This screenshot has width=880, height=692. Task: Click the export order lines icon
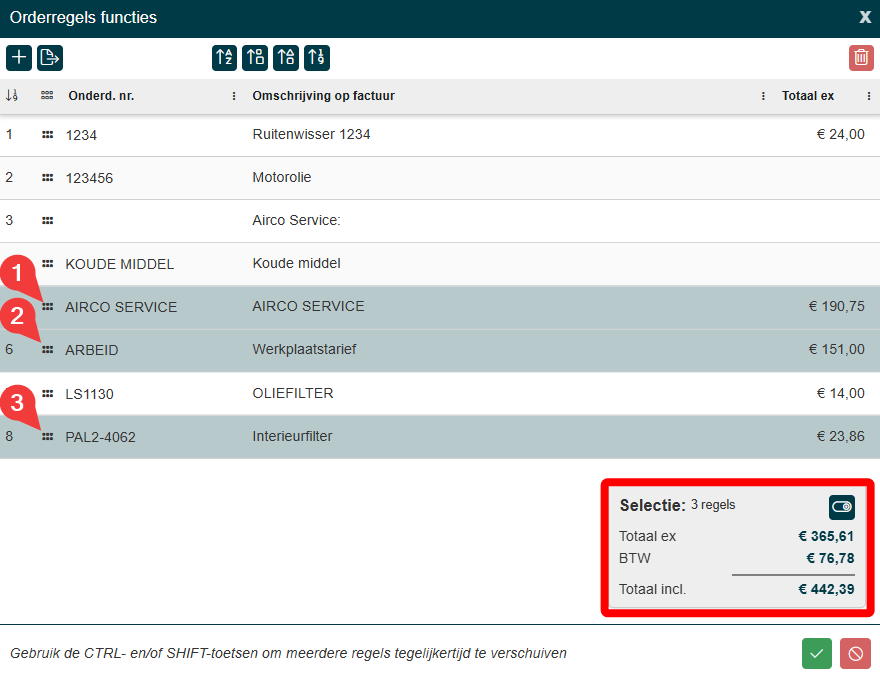coord(50,58)
